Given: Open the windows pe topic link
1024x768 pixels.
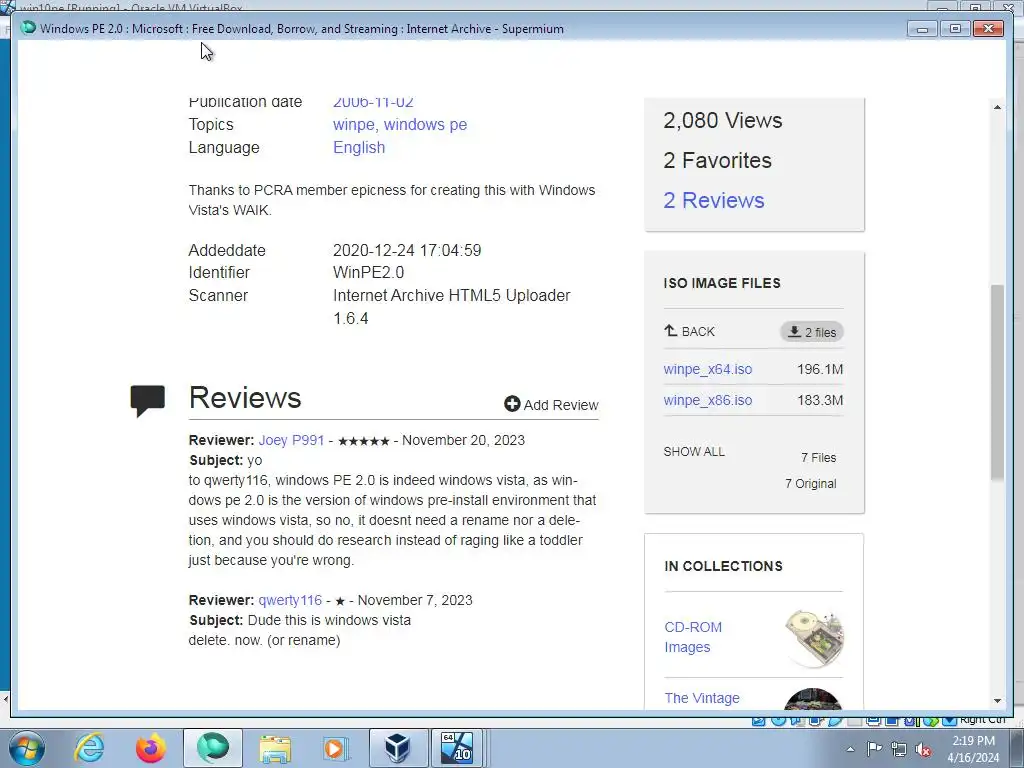Looking at the screenshot, I should point(425,124).
